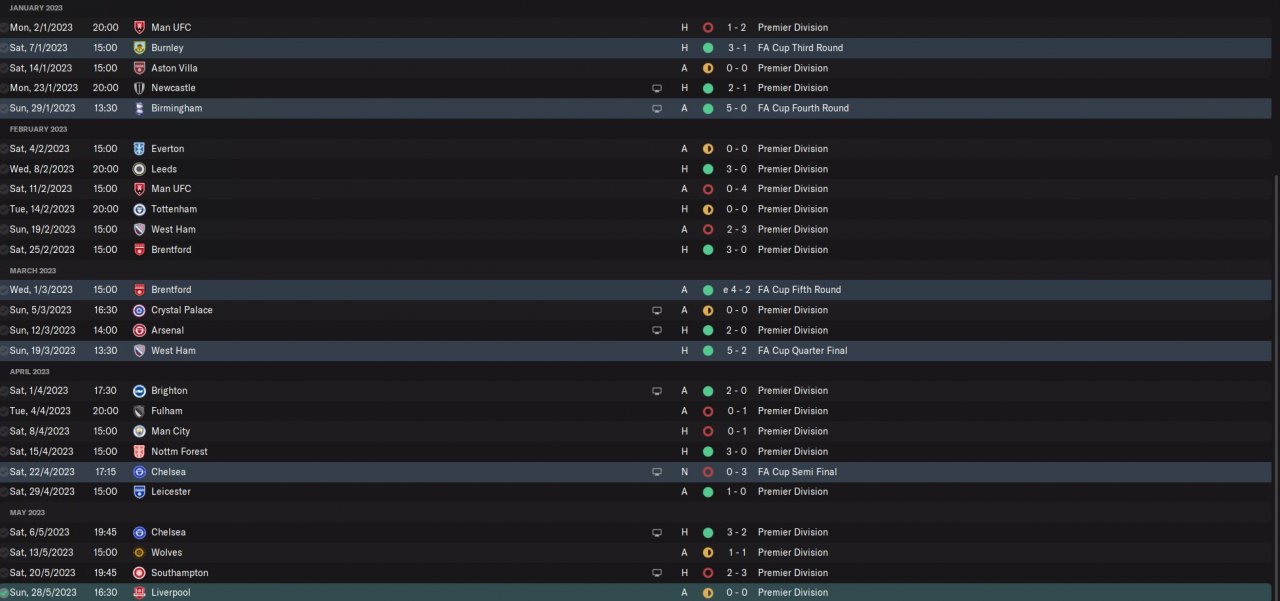The height and width of the screenshot is (601, 1280).
Task: Click the TV broadcast icon on Arsenal row
Action: 657,330
